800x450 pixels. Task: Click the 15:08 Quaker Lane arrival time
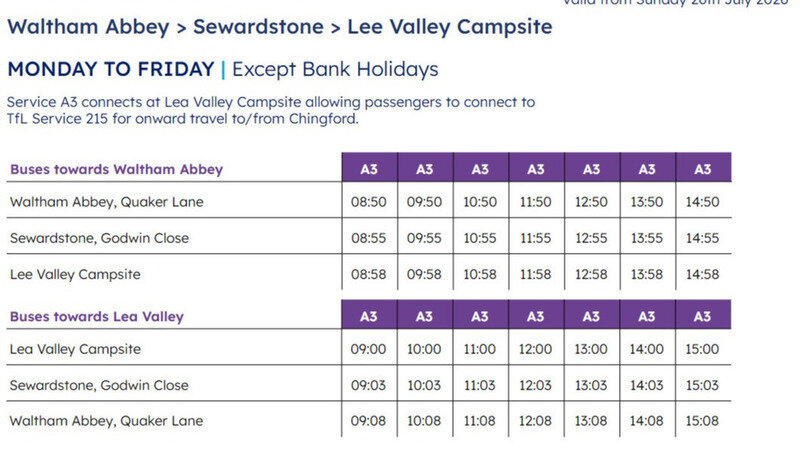pos(702,421)
